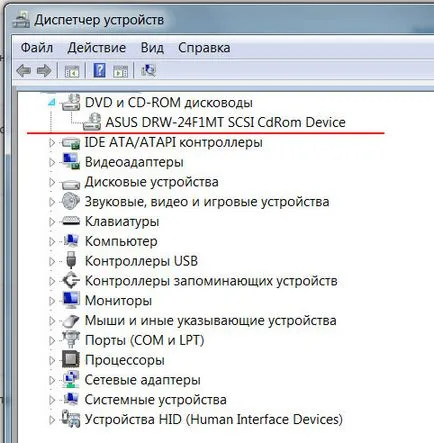Select the DVD и CD-ROM дисководы label
This screenshot has height=443, width=434.
(169, 103)
